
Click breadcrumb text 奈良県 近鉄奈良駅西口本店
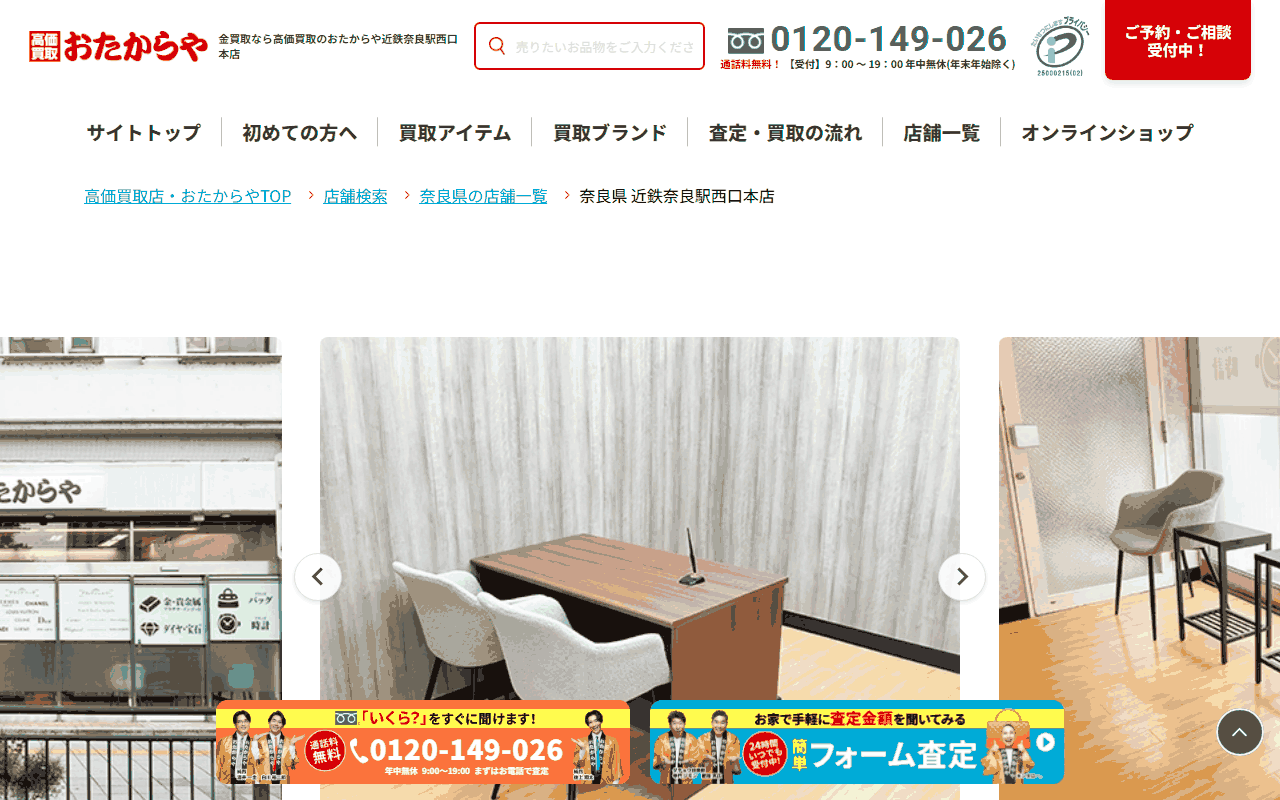[677, 196]
